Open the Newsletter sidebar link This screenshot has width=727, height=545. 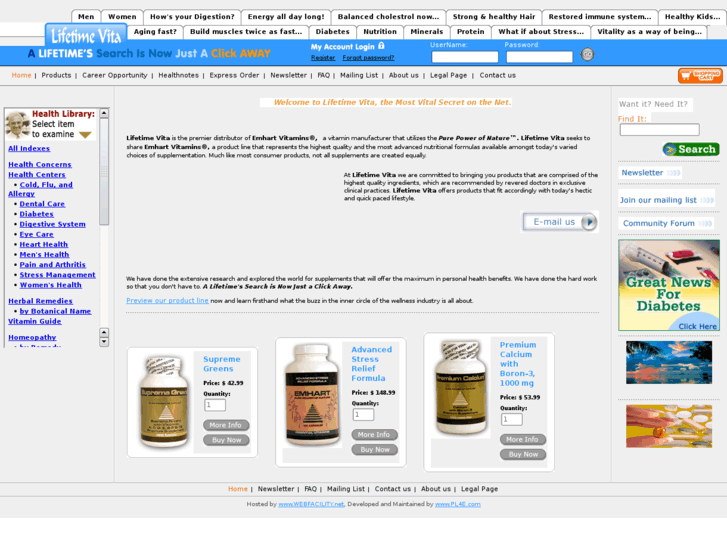(x=650, y=173)
